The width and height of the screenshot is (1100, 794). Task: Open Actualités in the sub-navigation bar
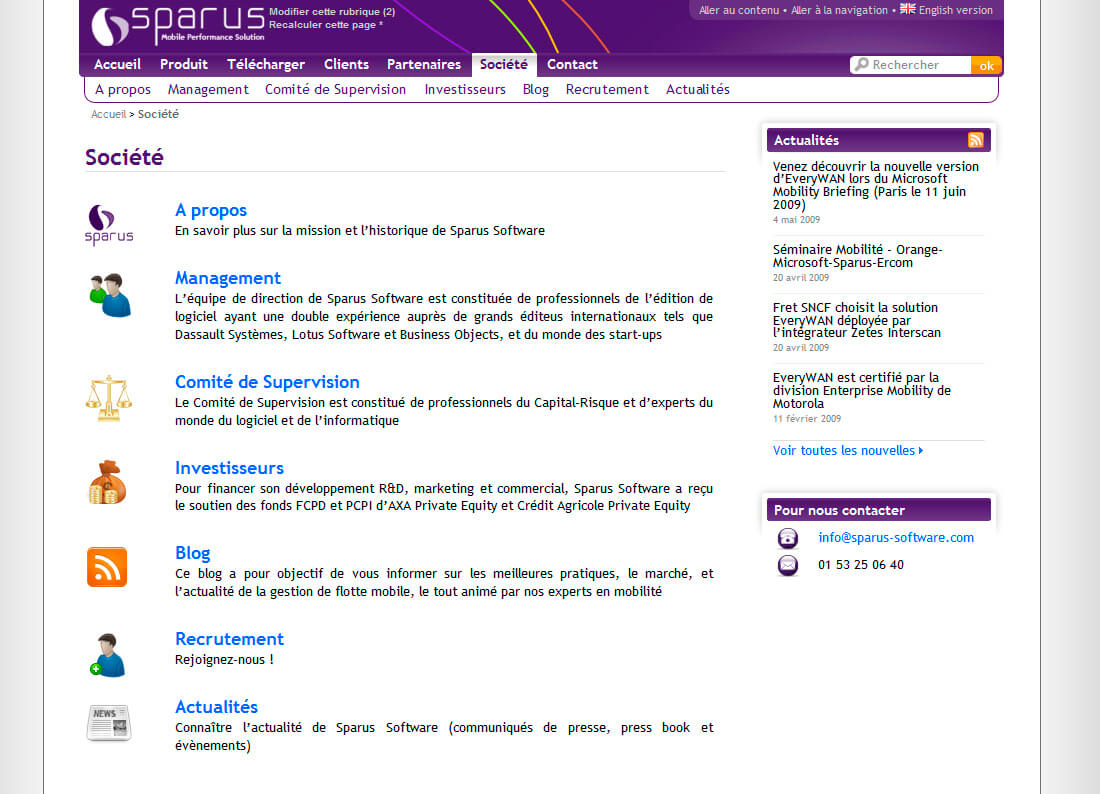click(x=698, y=90)
